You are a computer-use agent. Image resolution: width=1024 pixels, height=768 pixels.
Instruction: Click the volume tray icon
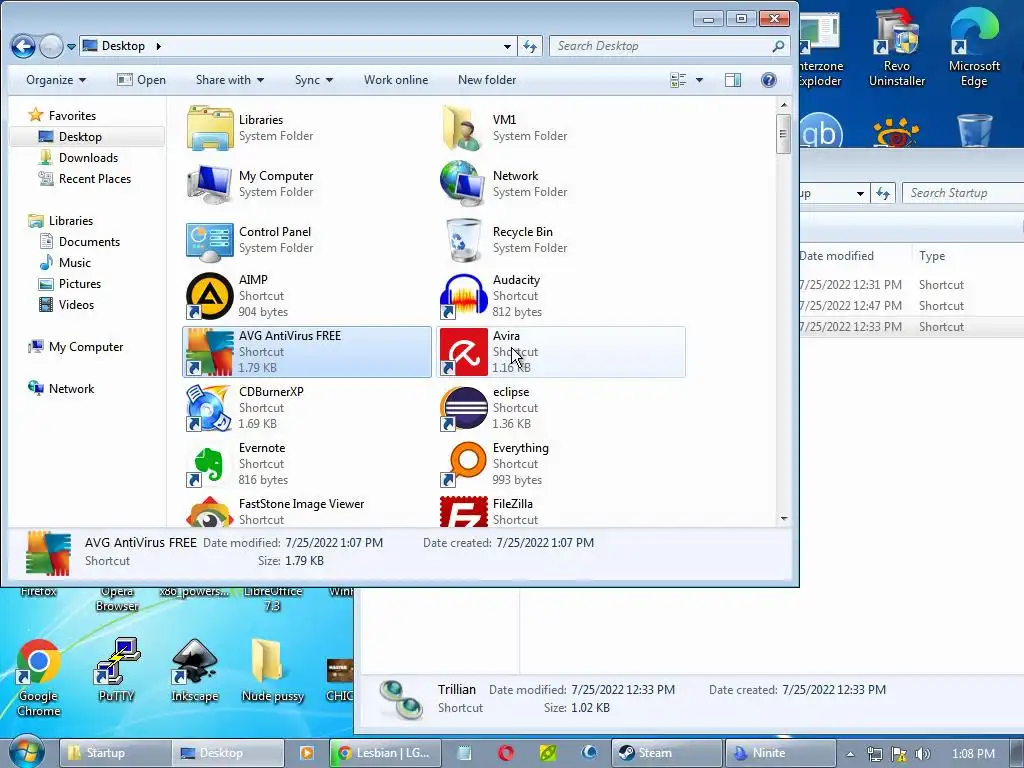tap(922, 754)
